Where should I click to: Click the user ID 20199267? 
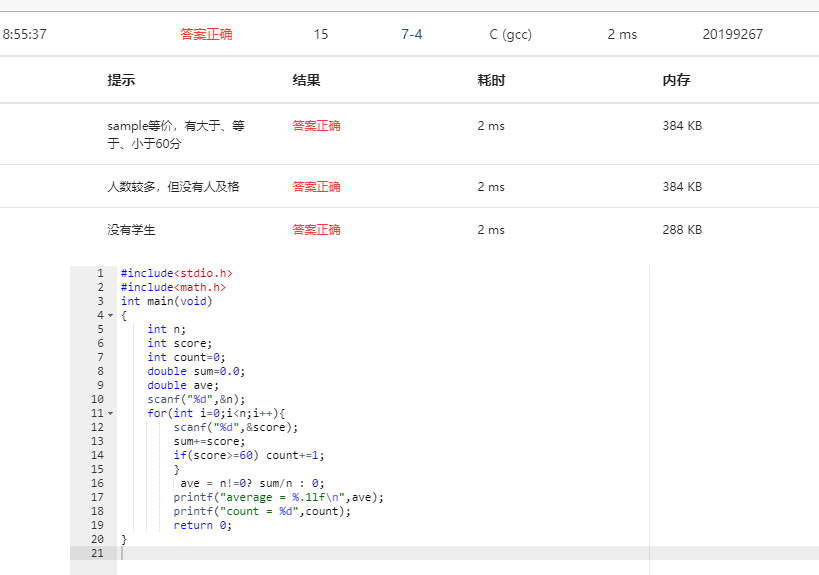[x=732, y=34]
